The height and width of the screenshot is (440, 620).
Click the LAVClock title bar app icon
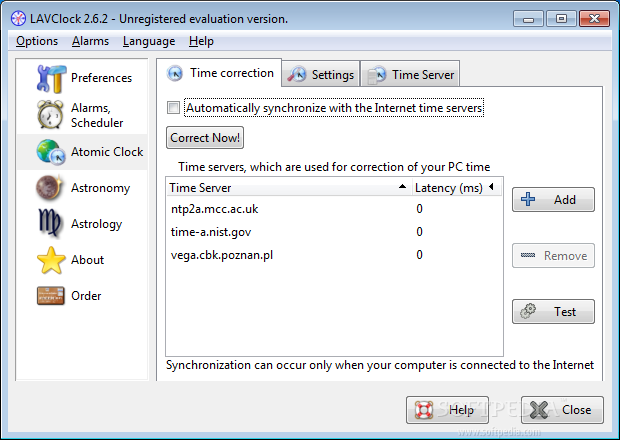click(x=18, y=19)
